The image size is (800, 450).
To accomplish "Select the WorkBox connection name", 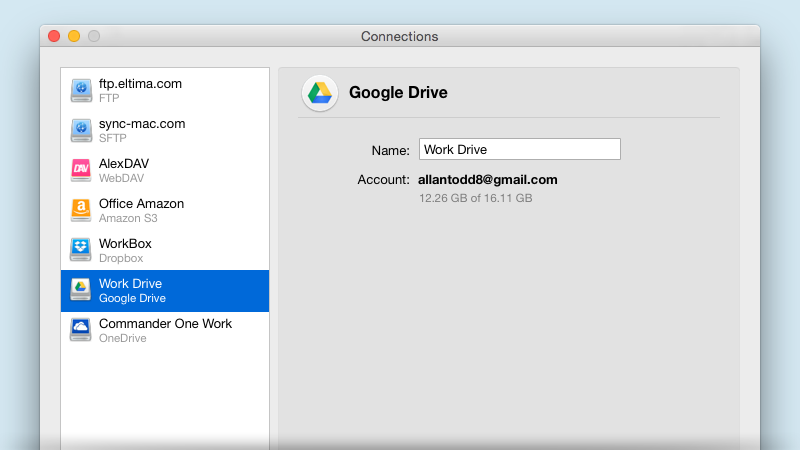I will (x=125, y=243).
